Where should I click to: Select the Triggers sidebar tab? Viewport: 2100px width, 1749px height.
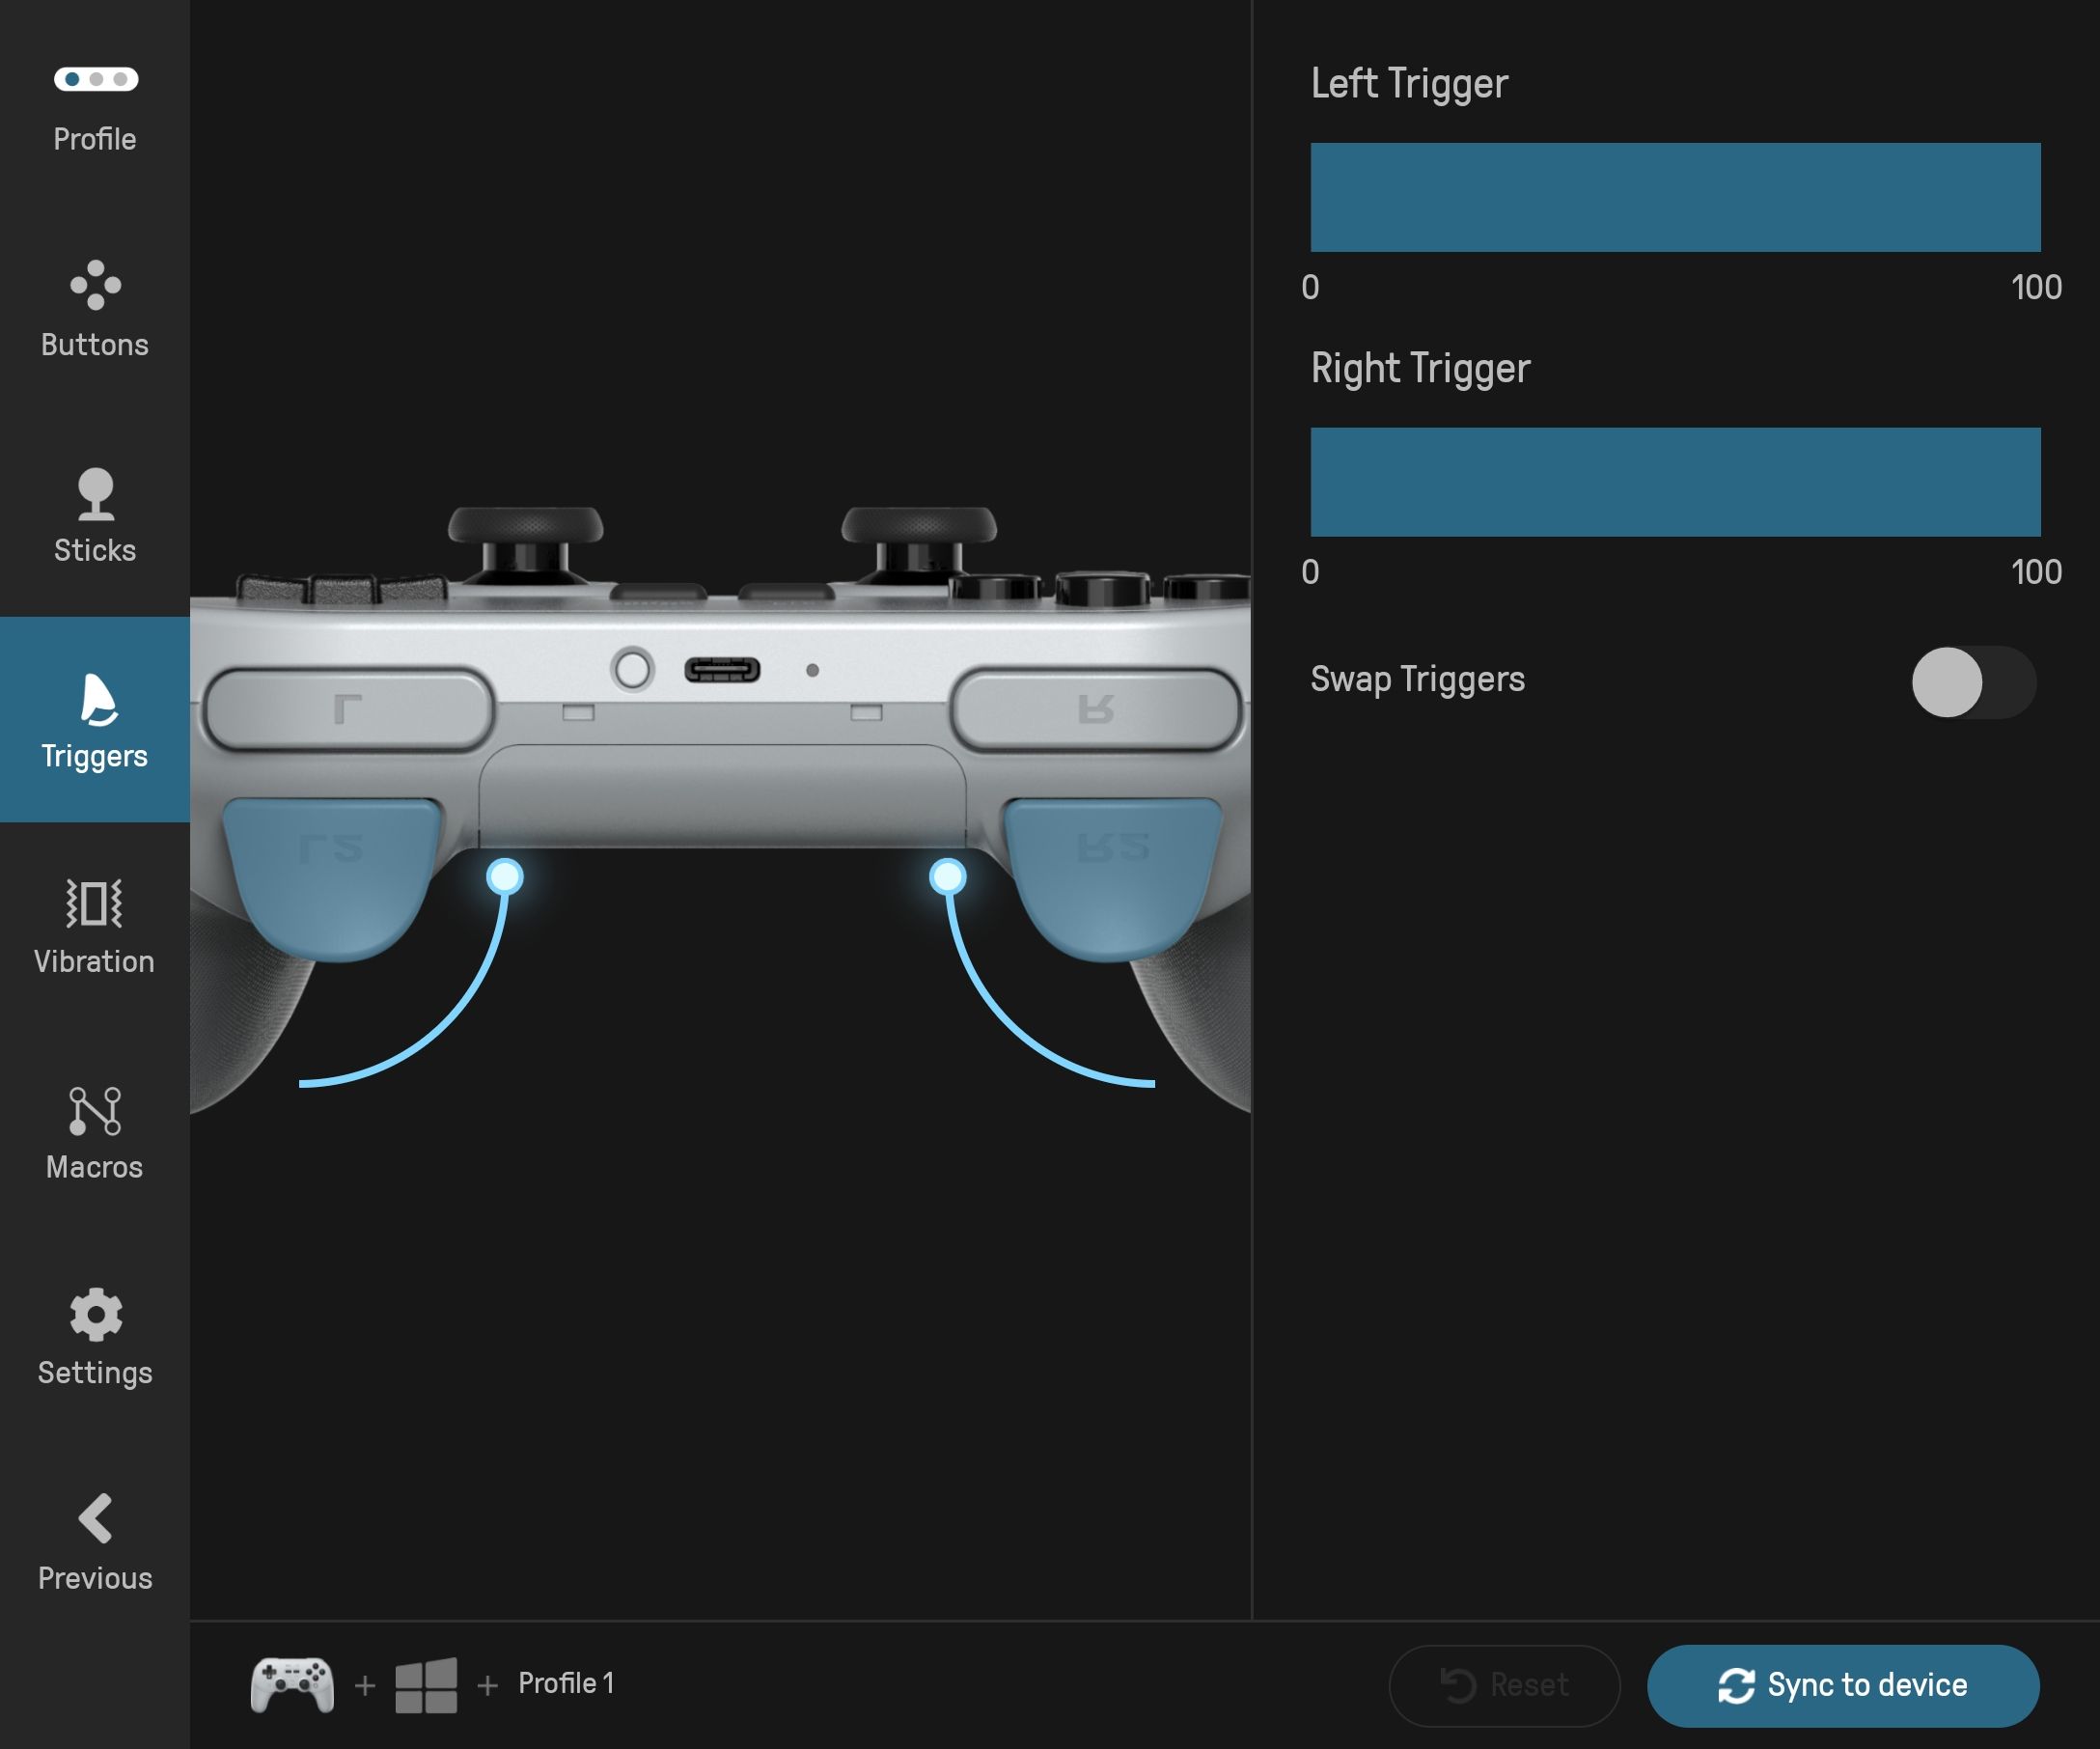[x=95, y=720]
